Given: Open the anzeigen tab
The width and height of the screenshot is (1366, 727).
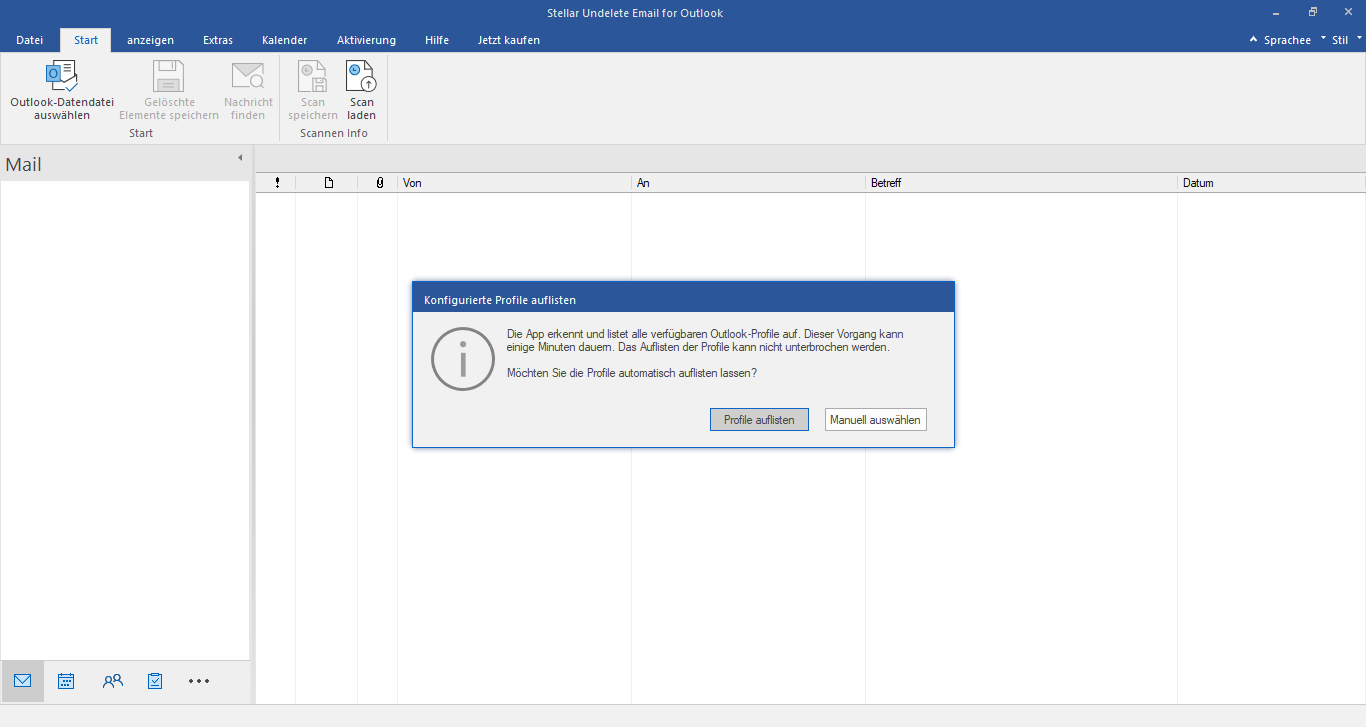Looking at the screenshot, I should [150, 40].
